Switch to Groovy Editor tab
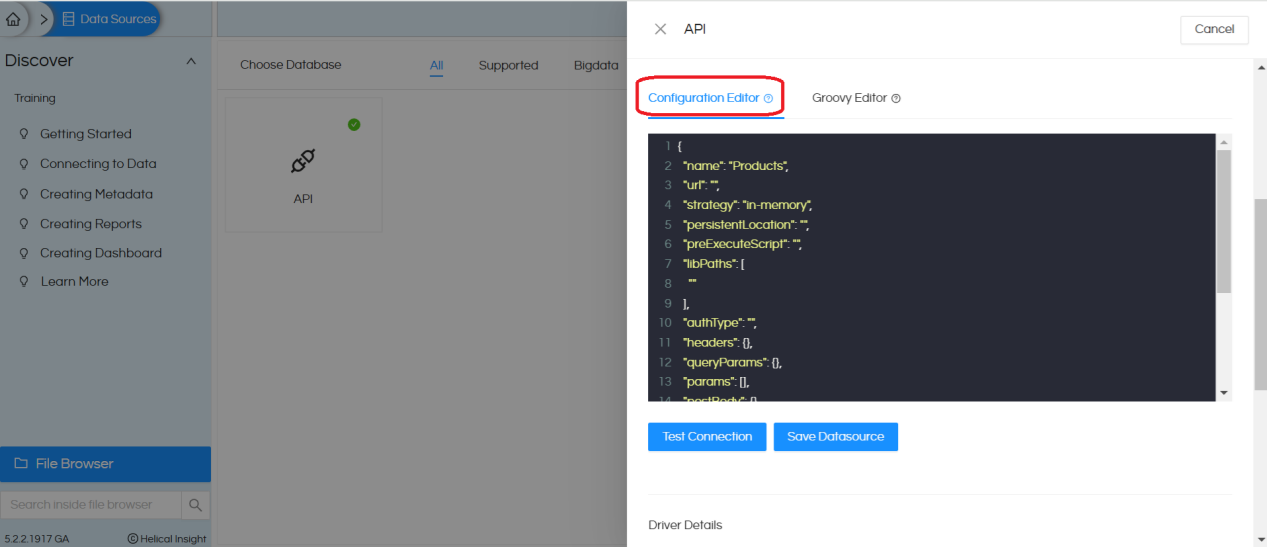 [x=849, y=98]
